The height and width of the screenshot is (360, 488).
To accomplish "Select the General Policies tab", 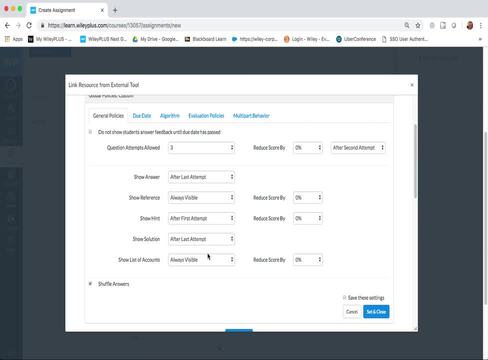I will 108,116.
